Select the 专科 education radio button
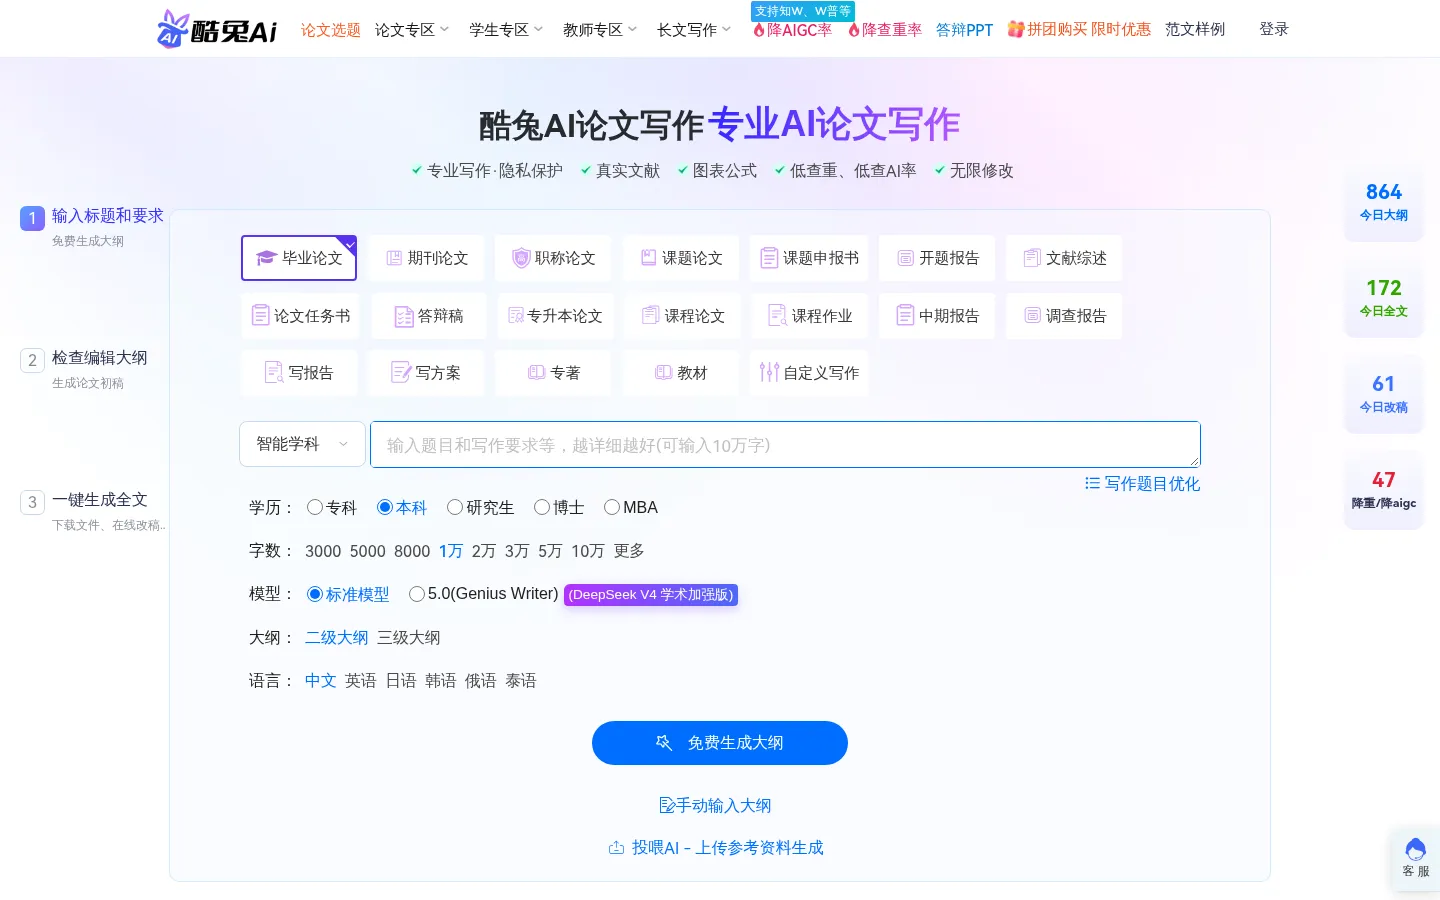 (x=315, y=507)
